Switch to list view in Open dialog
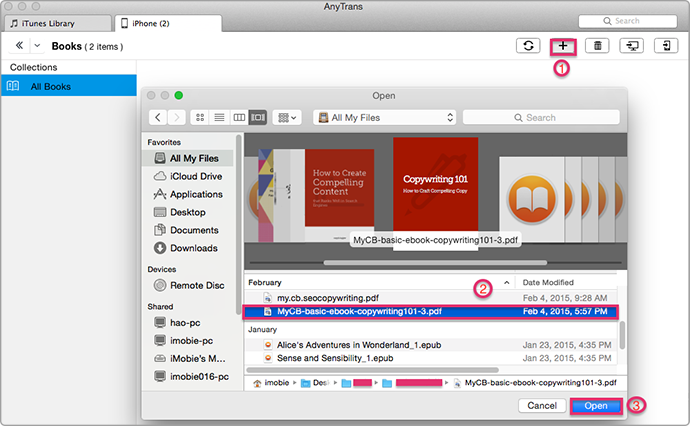This screenshot has height=426, width=690. click(219, 118)
